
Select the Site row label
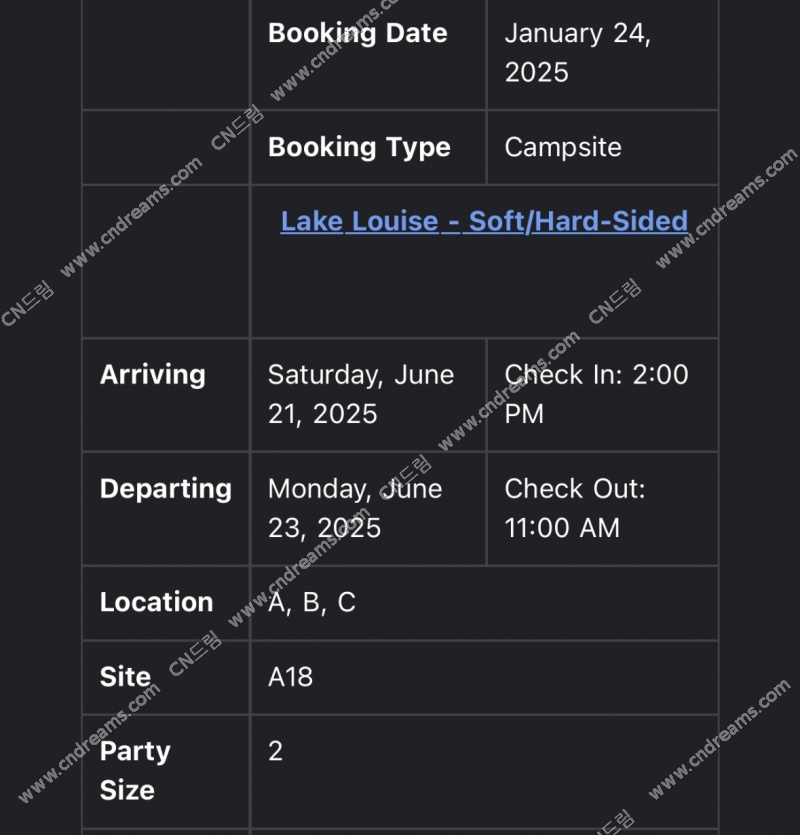tap(125, 677)
